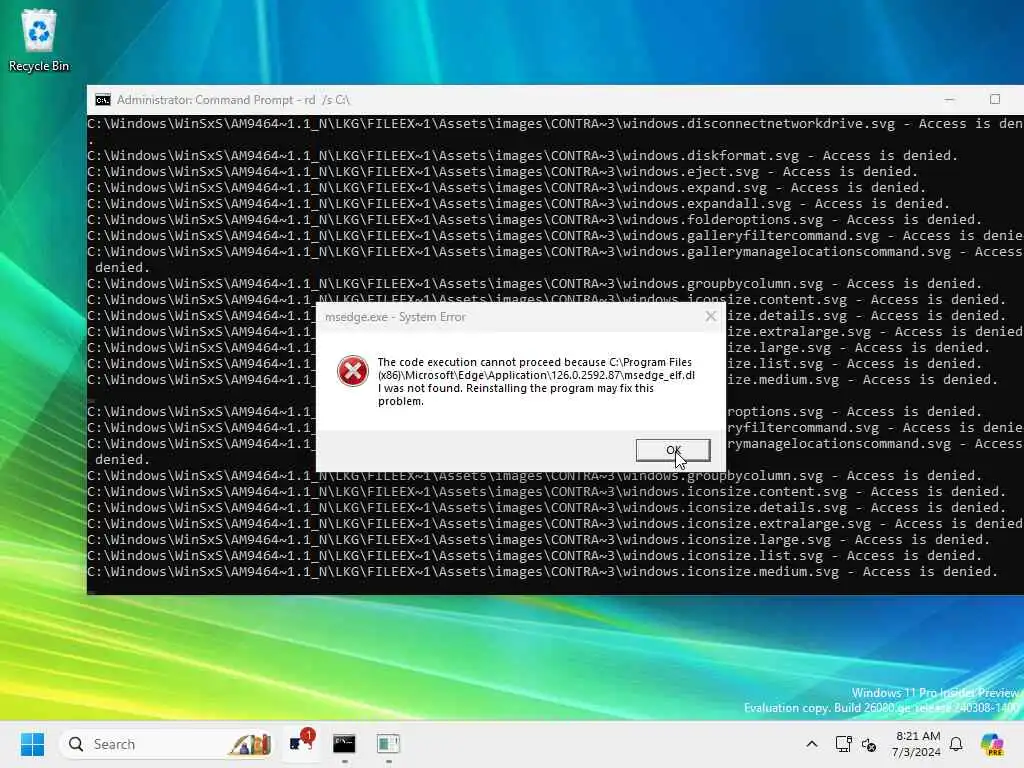Select the Command Prompt taskbar icon

[x=344, y=744]
